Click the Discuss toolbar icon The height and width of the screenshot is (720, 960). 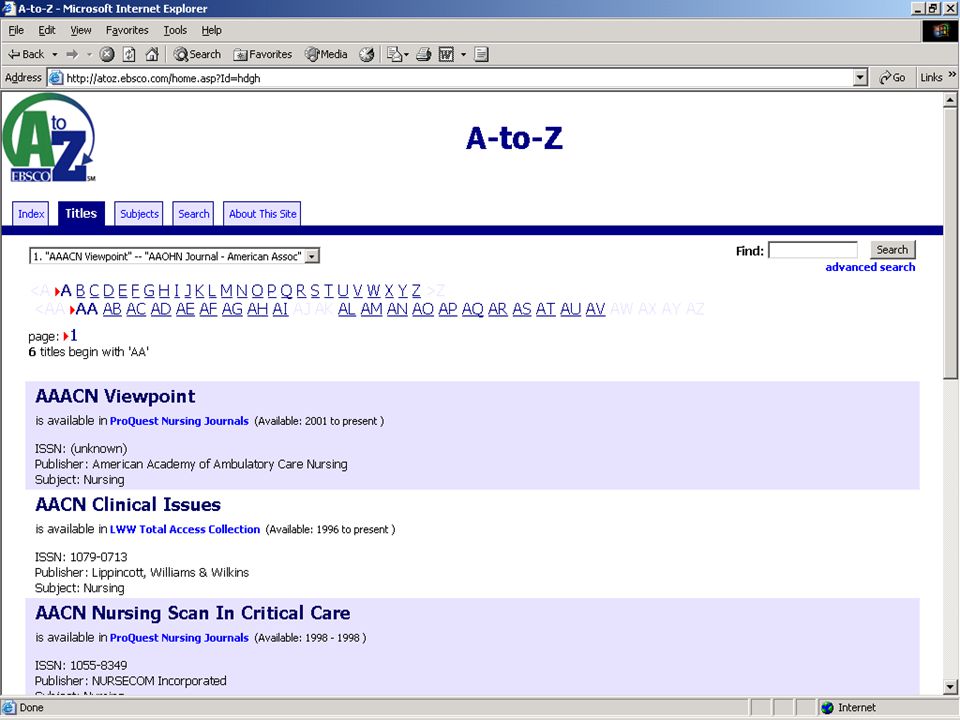[481, 54]
